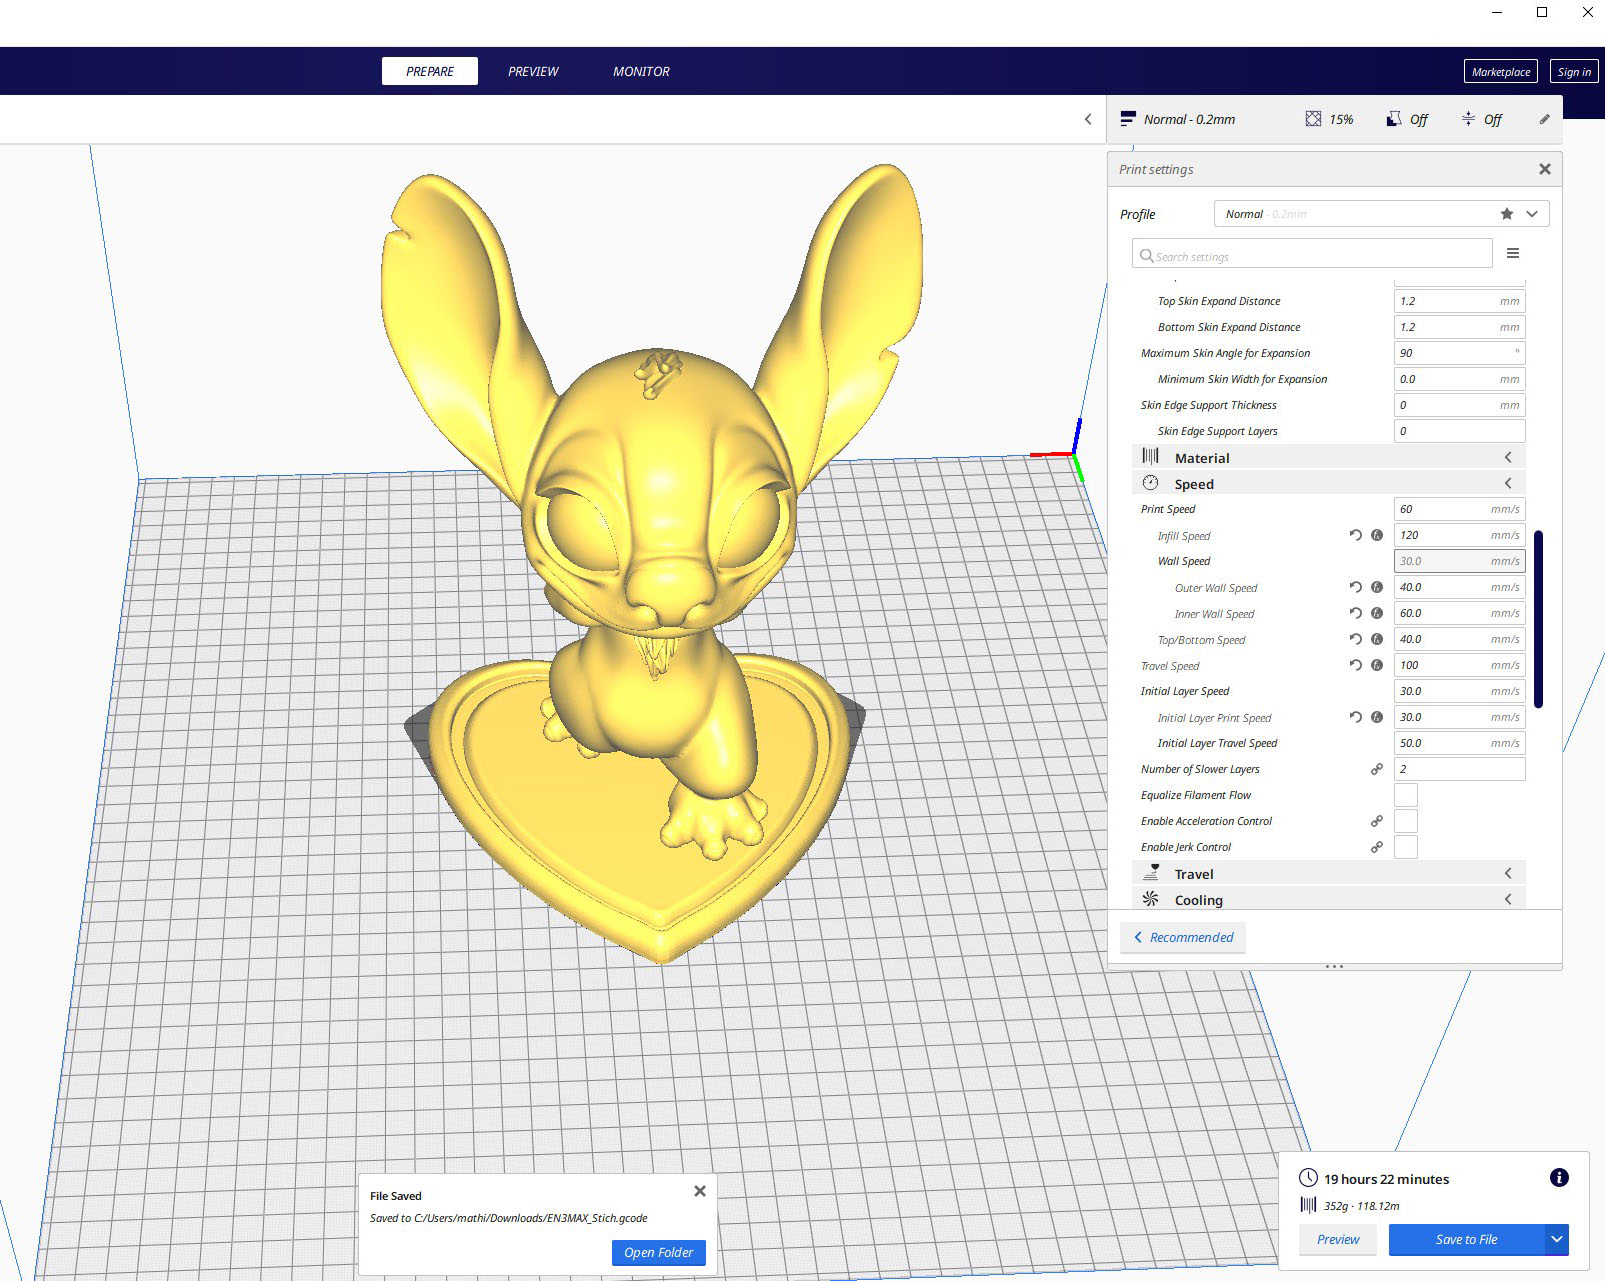The image size is (1605, 1281).
Task: Open the Marketplace
Action: (1501, 71)
